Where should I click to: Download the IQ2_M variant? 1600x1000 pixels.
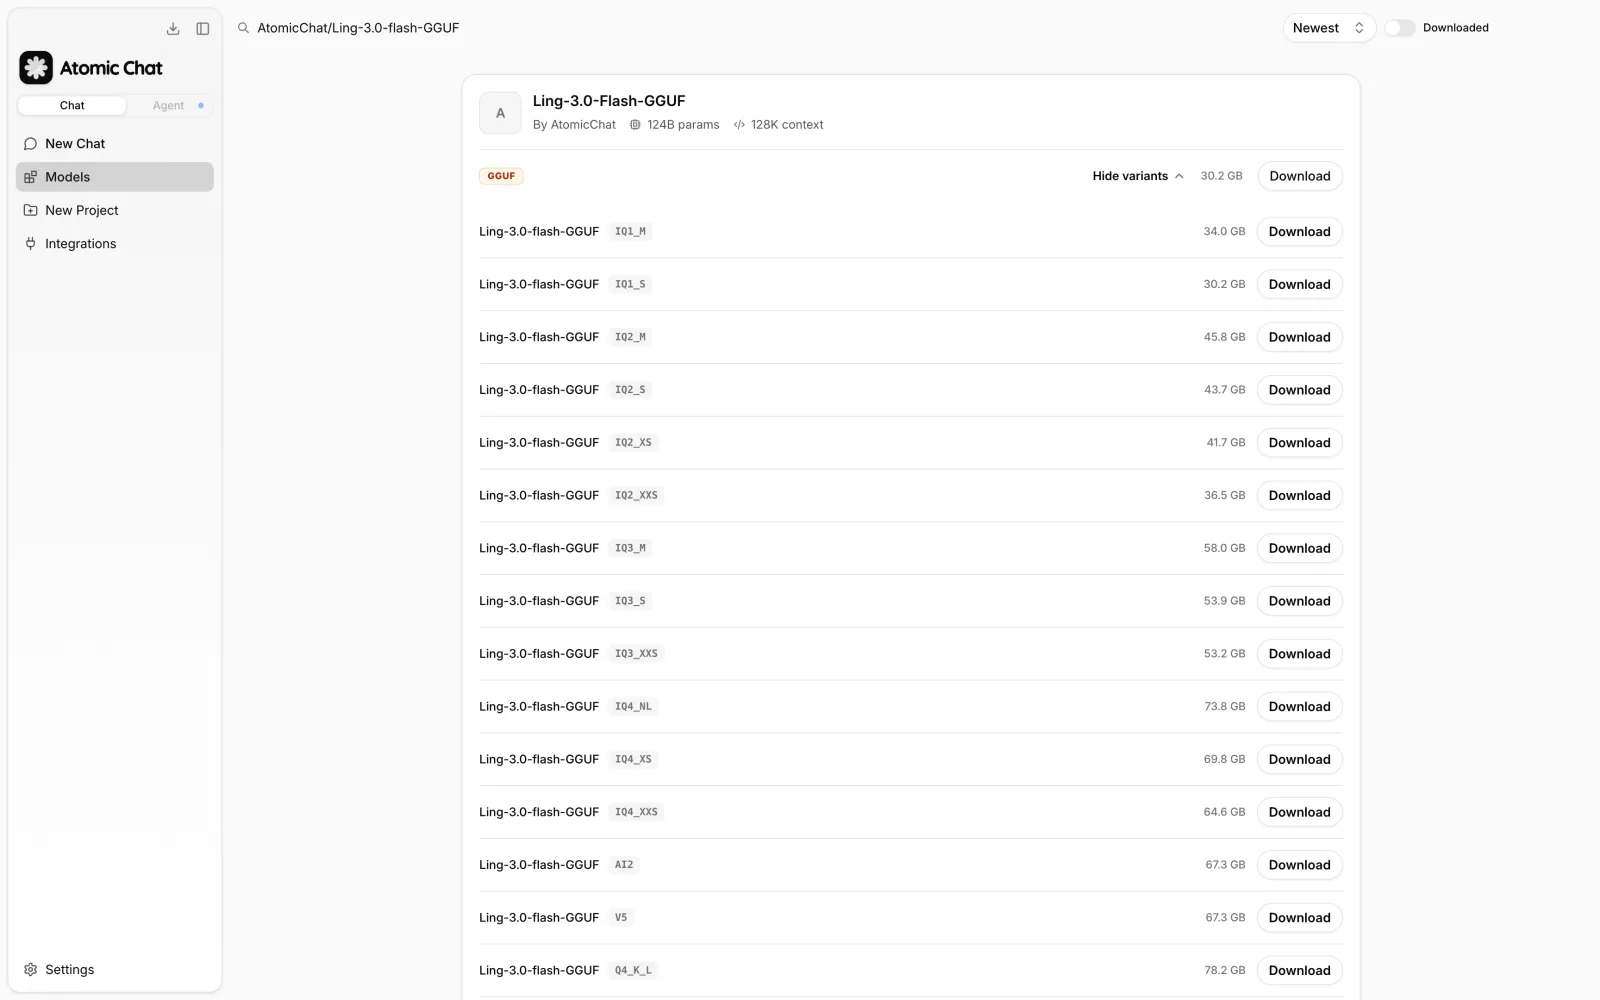point(1300,337)
